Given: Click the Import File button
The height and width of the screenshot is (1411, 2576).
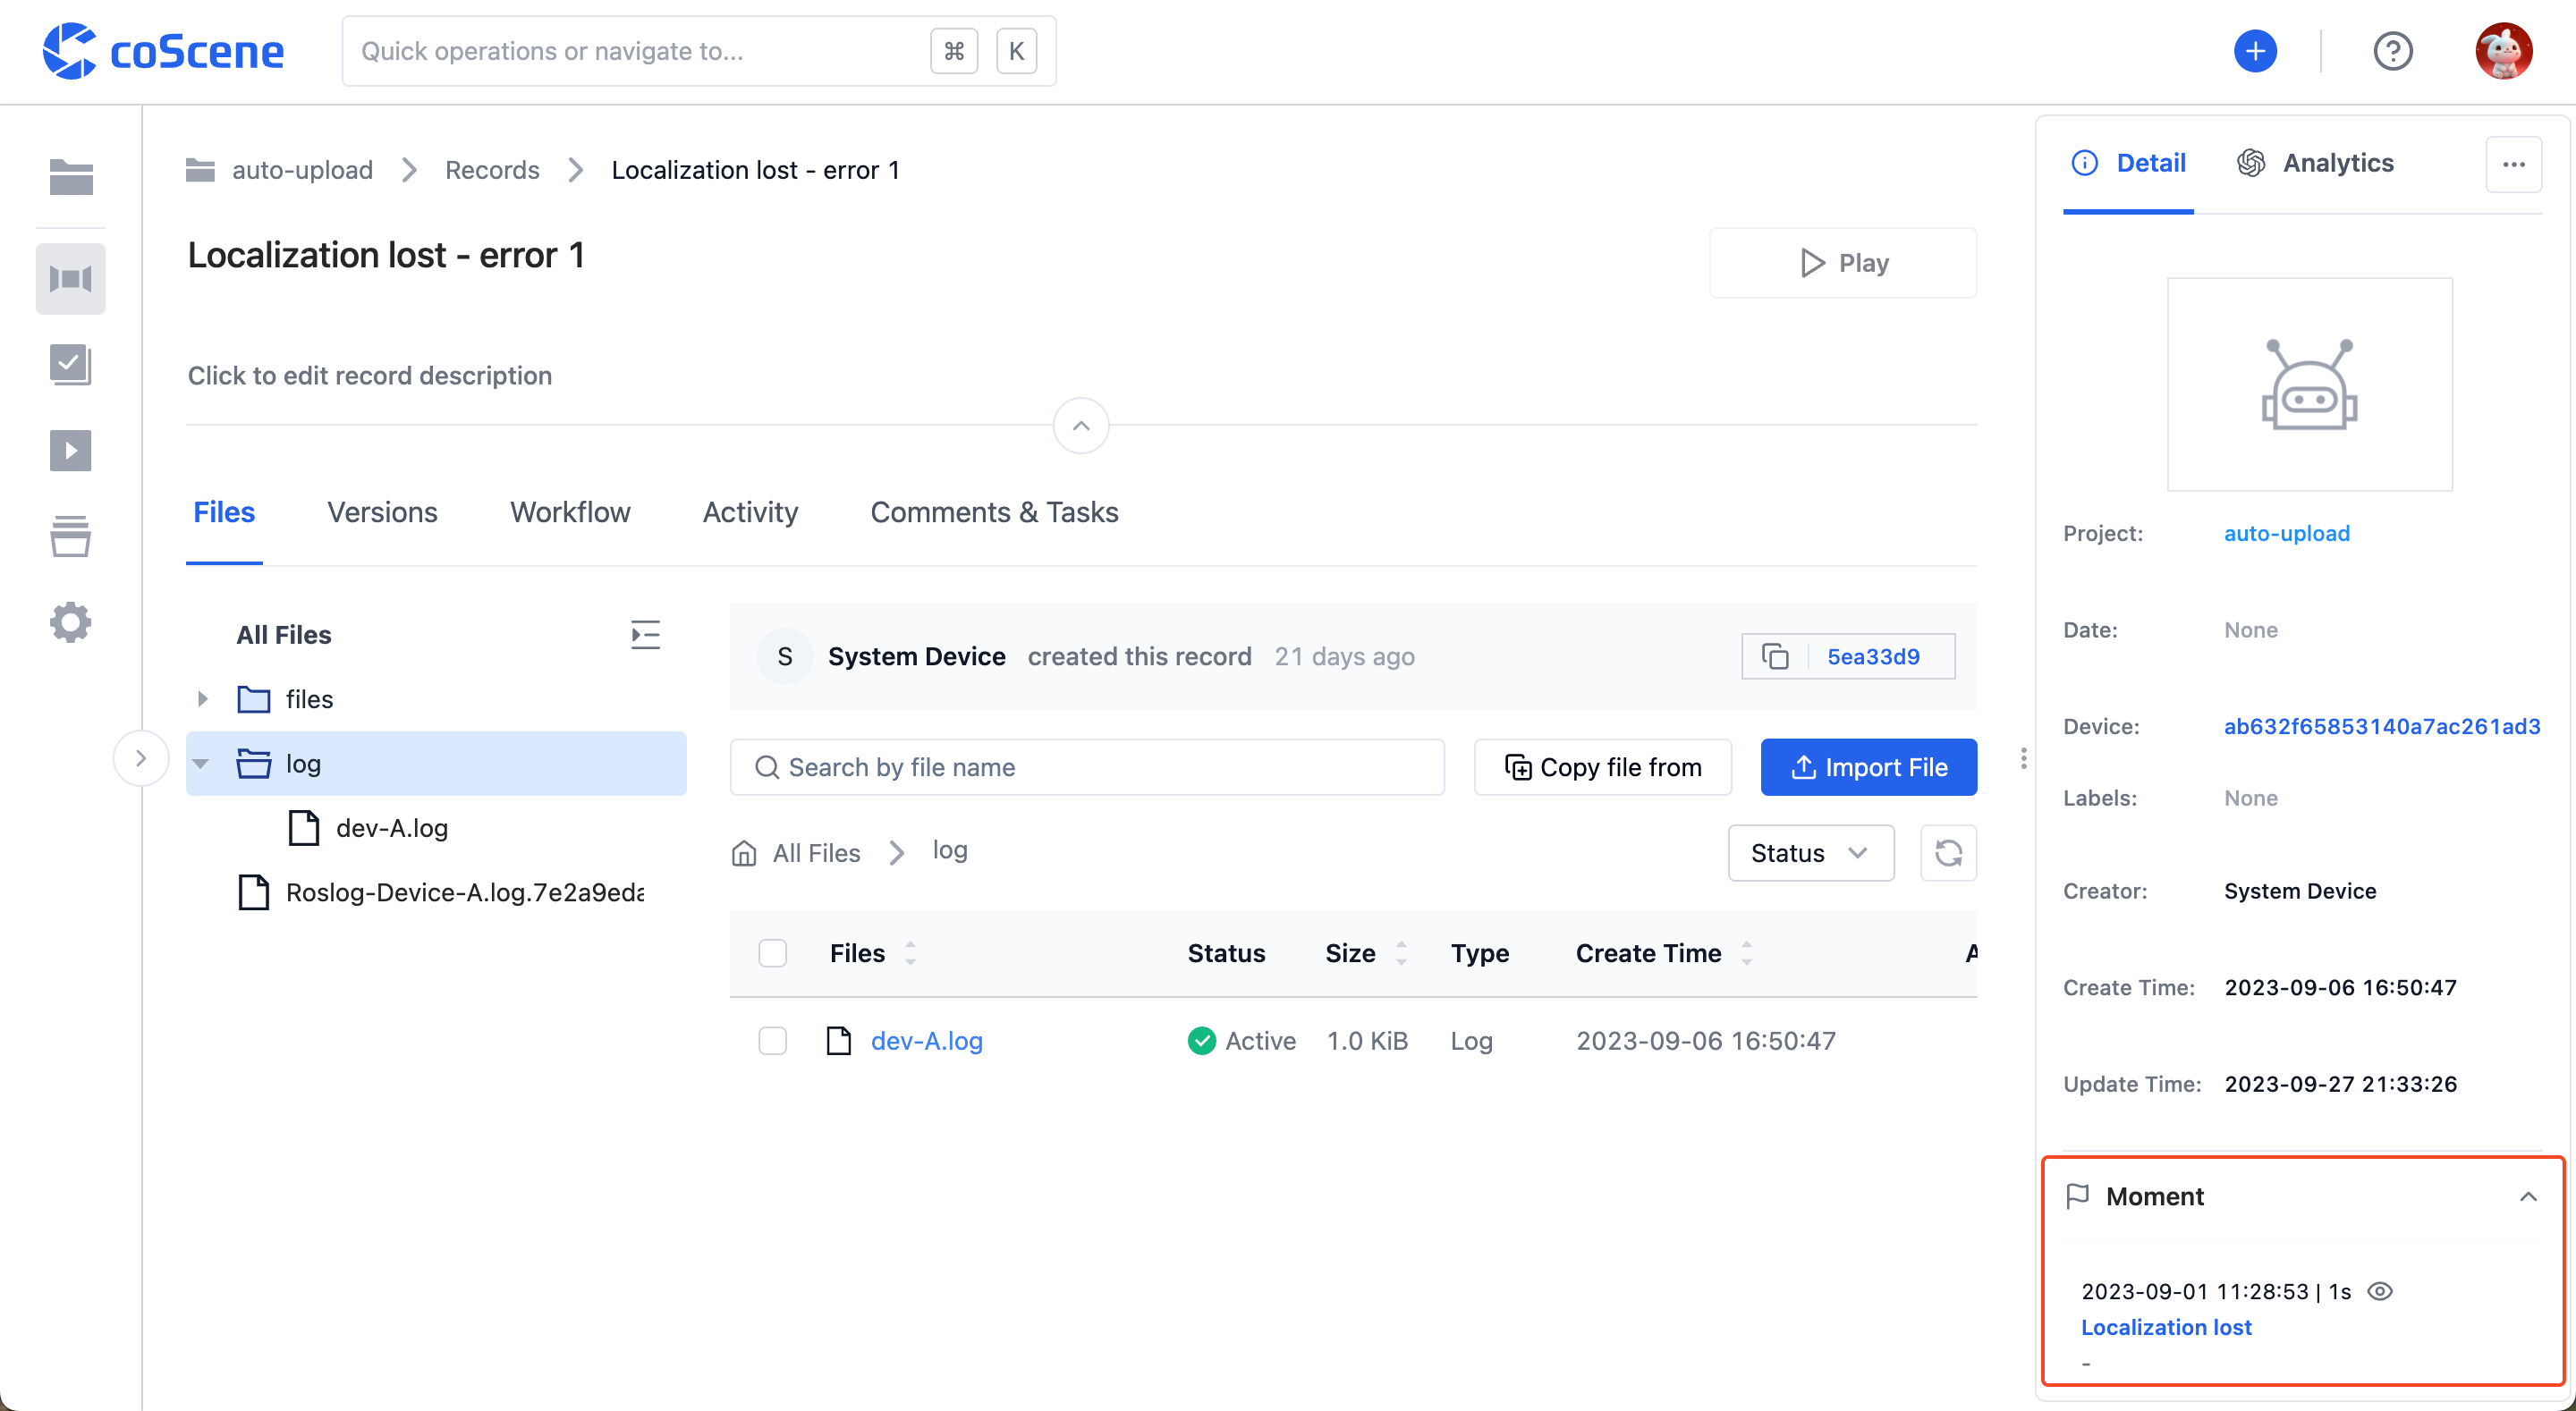Looking at the screenshot, I should click(1868, 766).
